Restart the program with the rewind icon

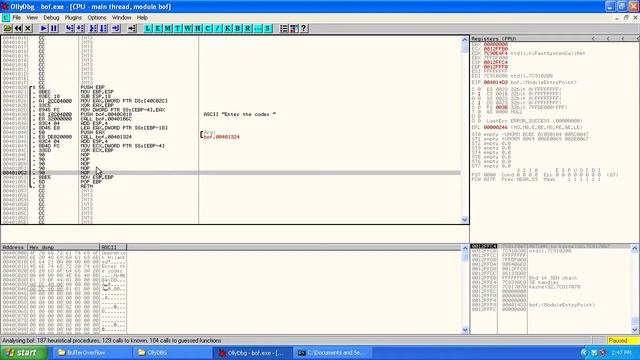18,28
